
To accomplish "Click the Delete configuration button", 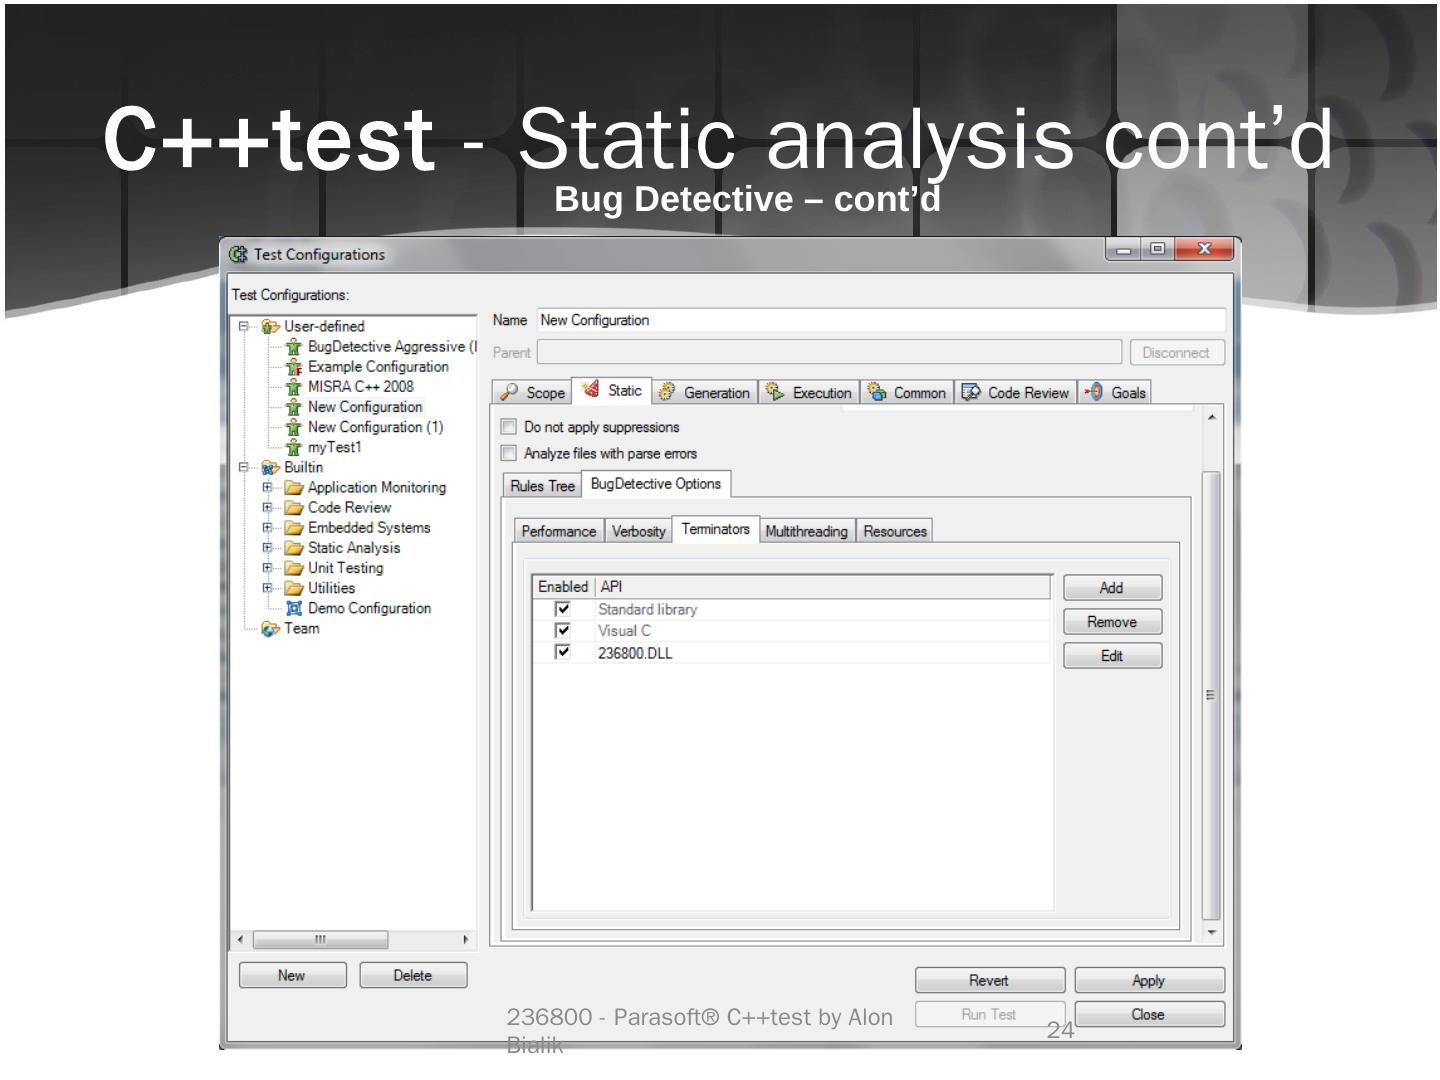I will [413, 975].
